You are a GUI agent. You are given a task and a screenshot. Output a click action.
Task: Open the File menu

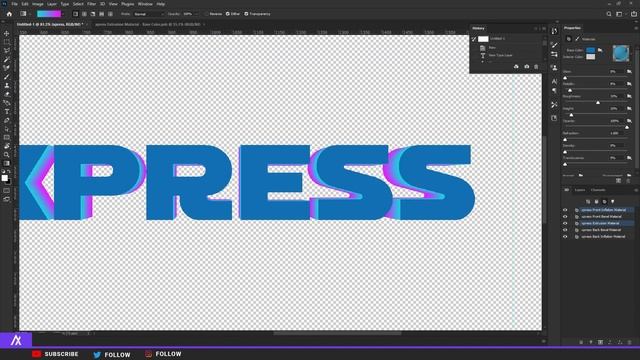(x=14, y=4)
